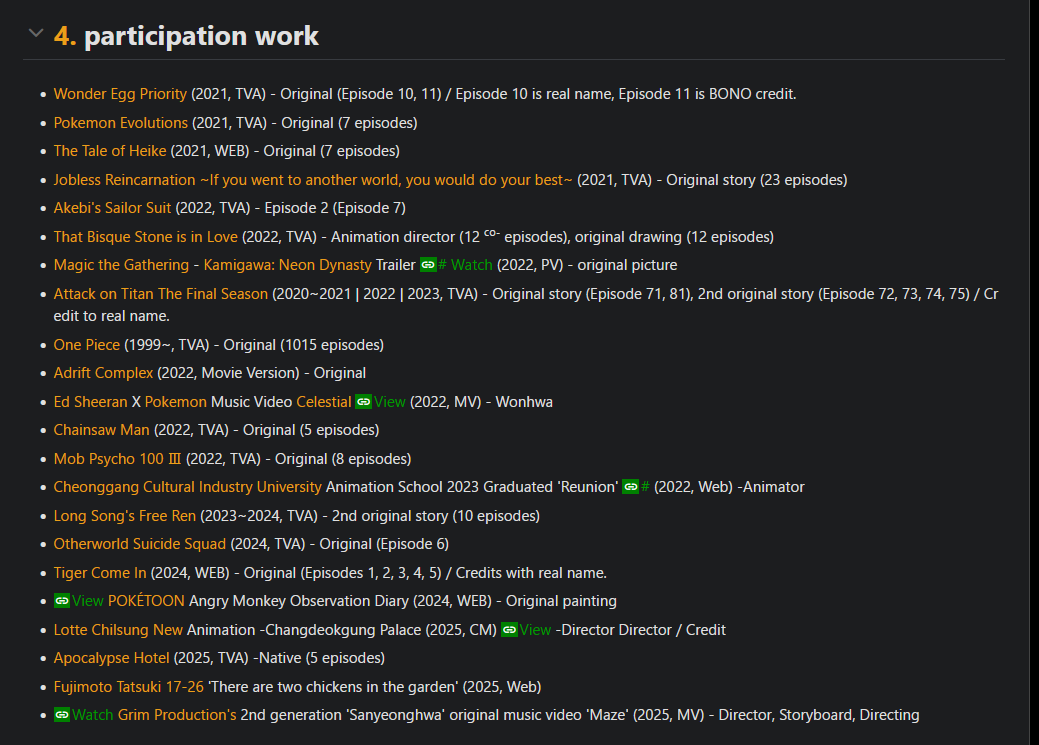Open the Akebi's Sailor Suit link
Screen dimensions: 1039x745
(112, 208)
